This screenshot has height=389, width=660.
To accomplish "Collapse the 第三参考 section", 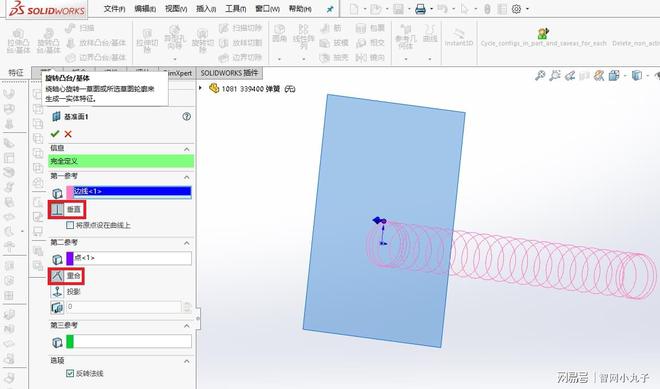I will point(187,326).
